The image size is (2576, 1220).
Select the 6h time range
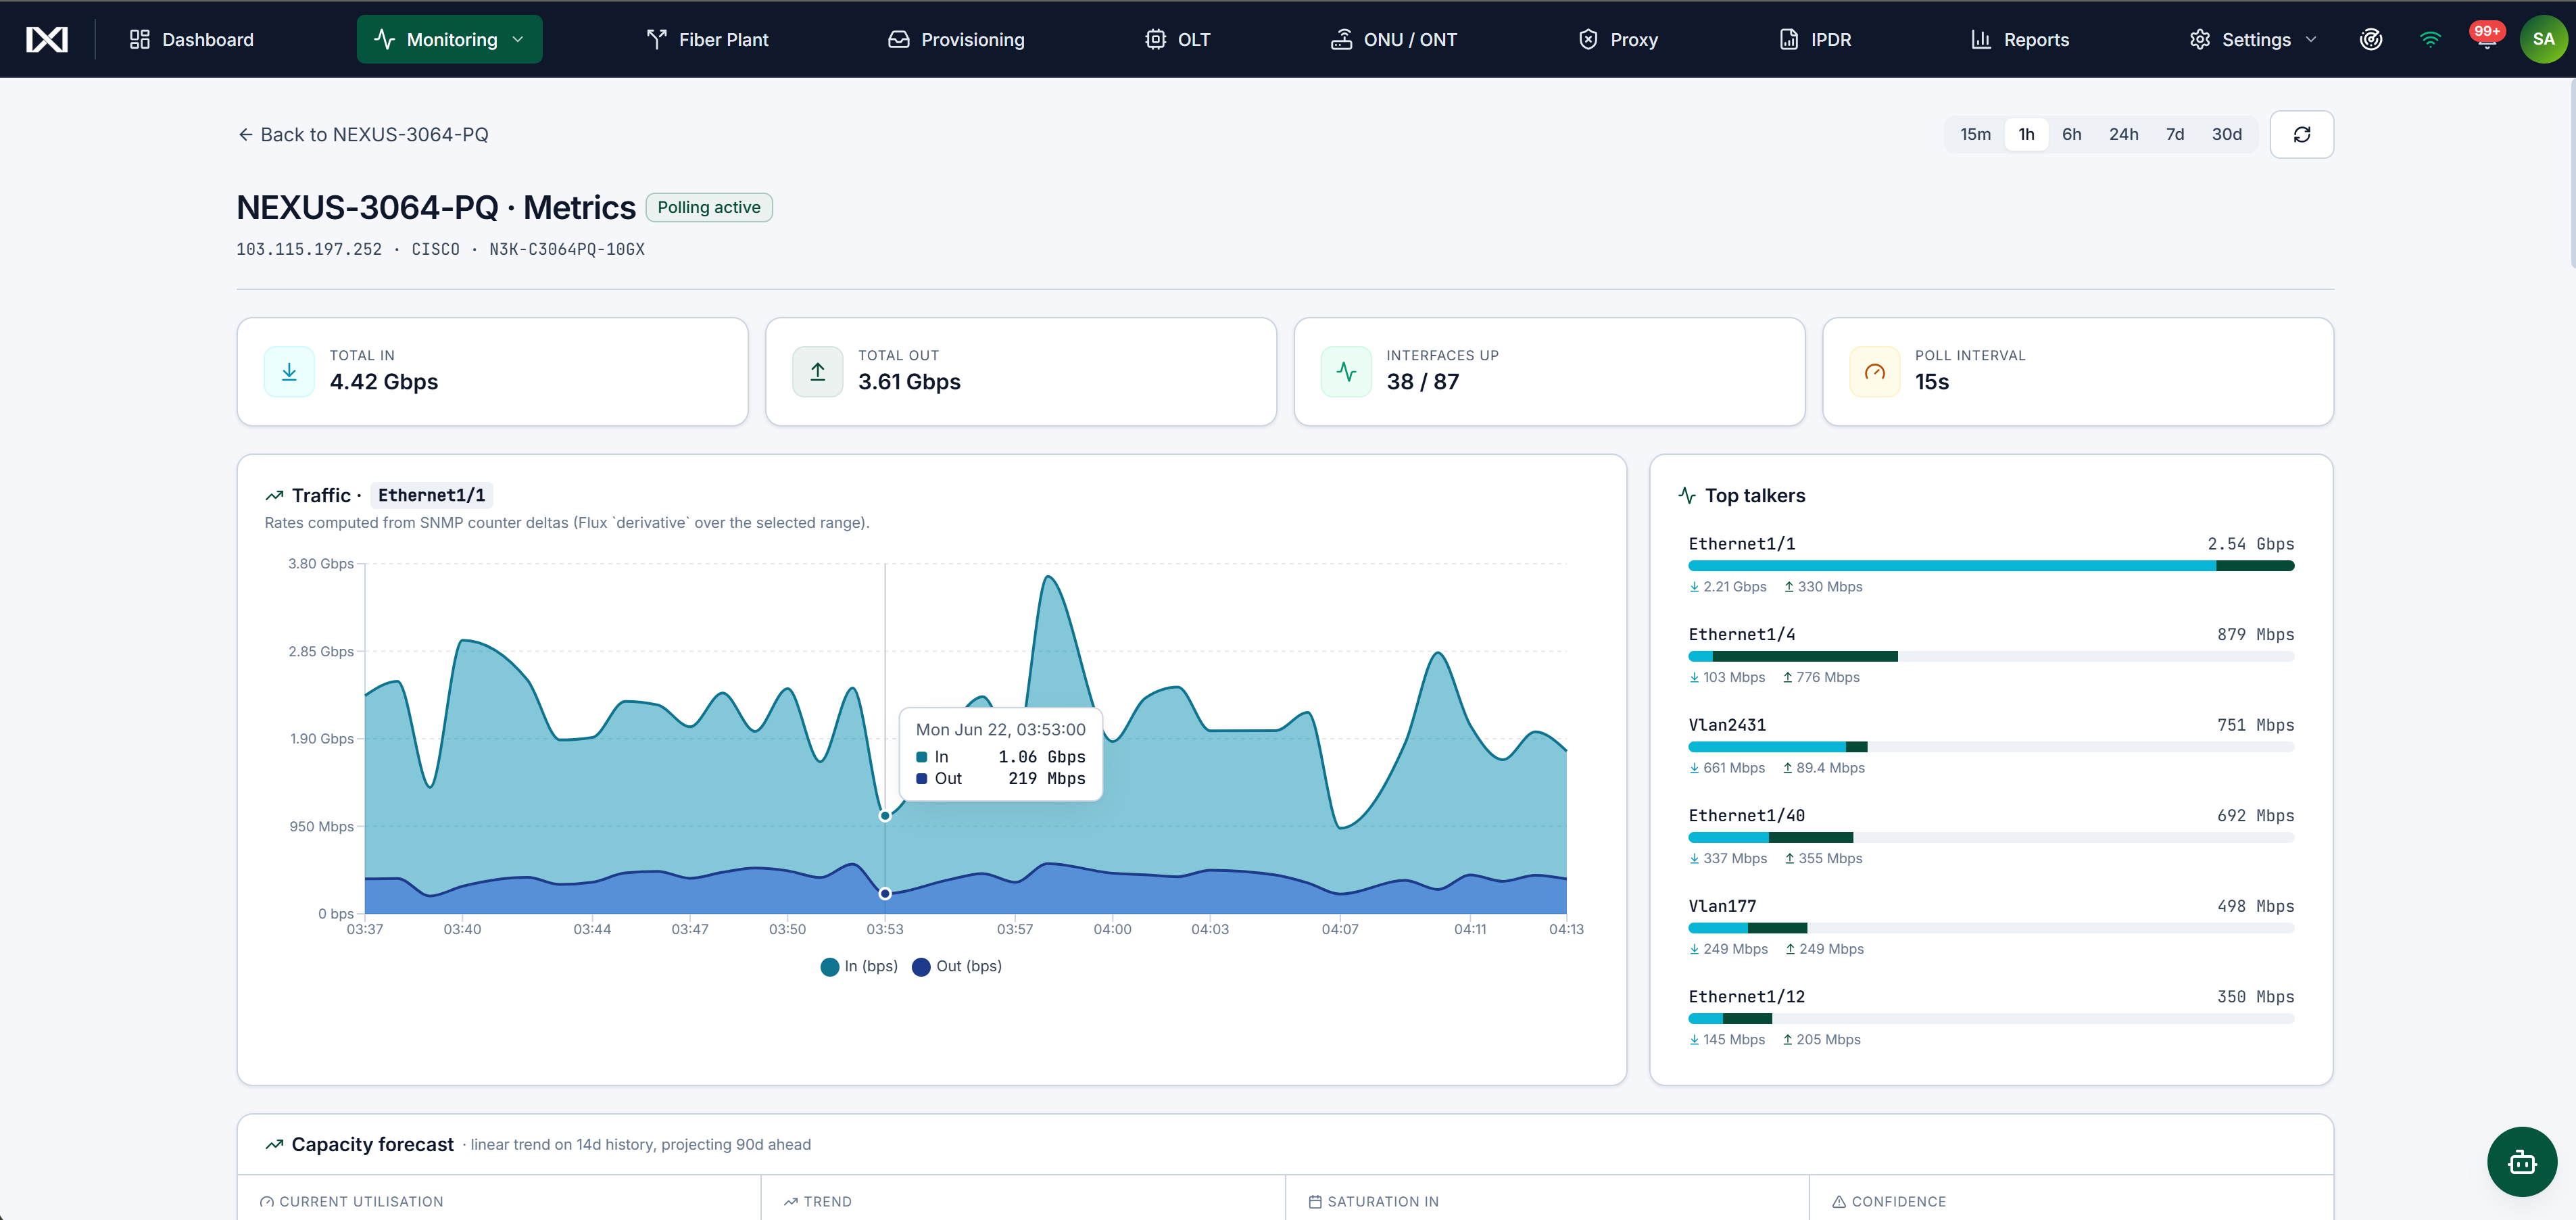pos(2072,134)
